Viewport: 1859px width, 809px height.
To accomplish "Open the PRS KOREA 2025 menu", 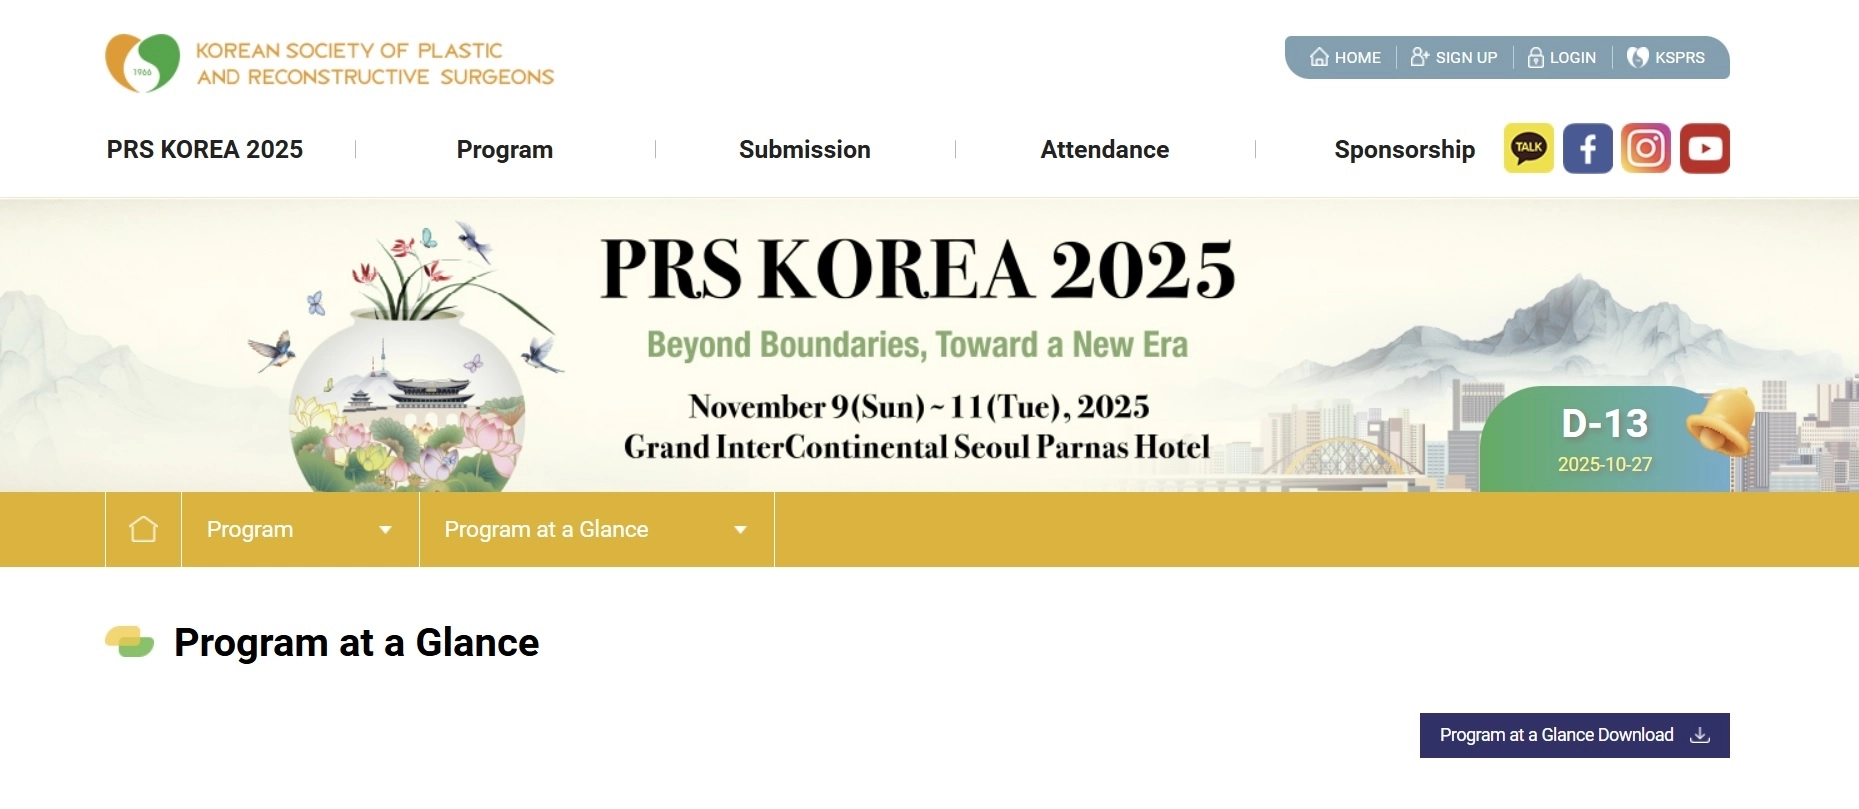I will [205, 149].
